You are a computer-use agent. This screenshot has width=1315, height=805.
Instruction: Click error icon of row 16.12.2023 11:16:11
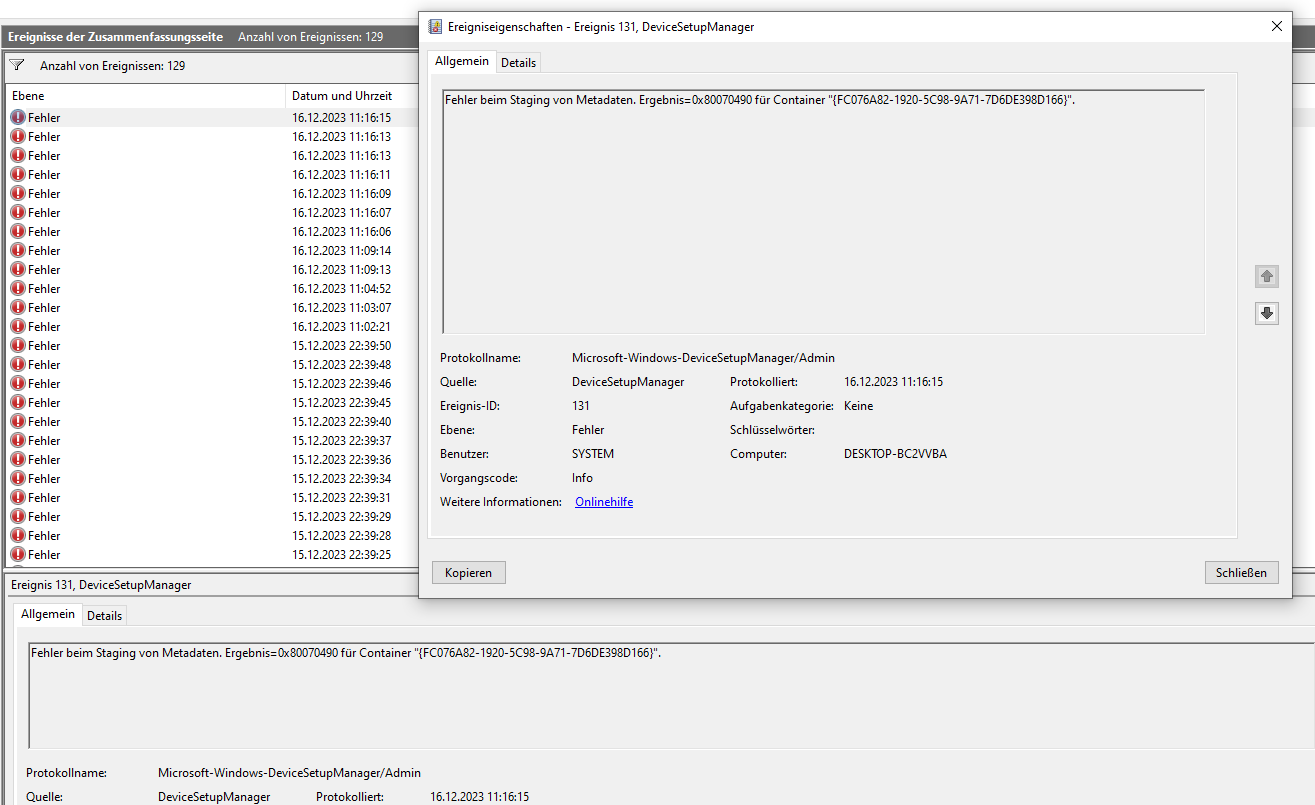coord(18,174)
